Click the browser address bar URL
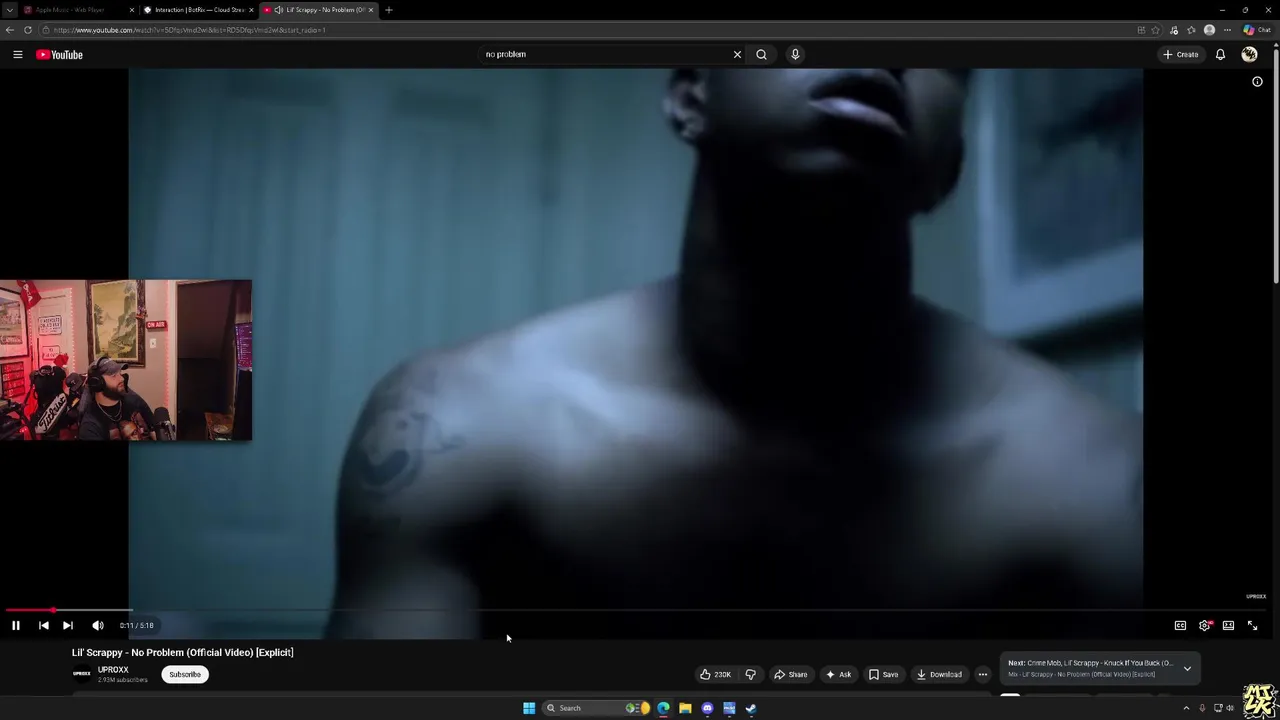This screenshot has height=720, width=1280. tap(190, 30)
